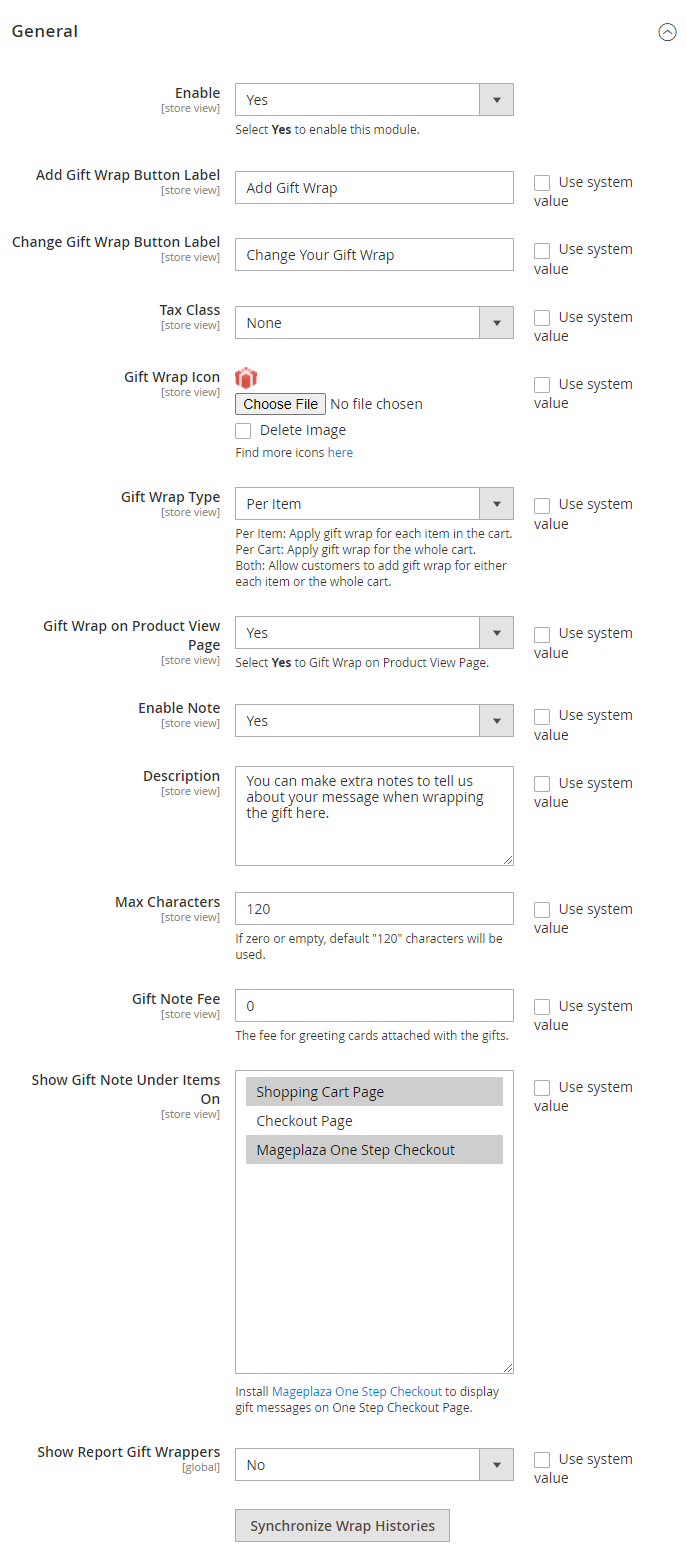The image size is (687, 1561).
Task: Click the gift wrap icon image
Action: [x=246, y=378]
